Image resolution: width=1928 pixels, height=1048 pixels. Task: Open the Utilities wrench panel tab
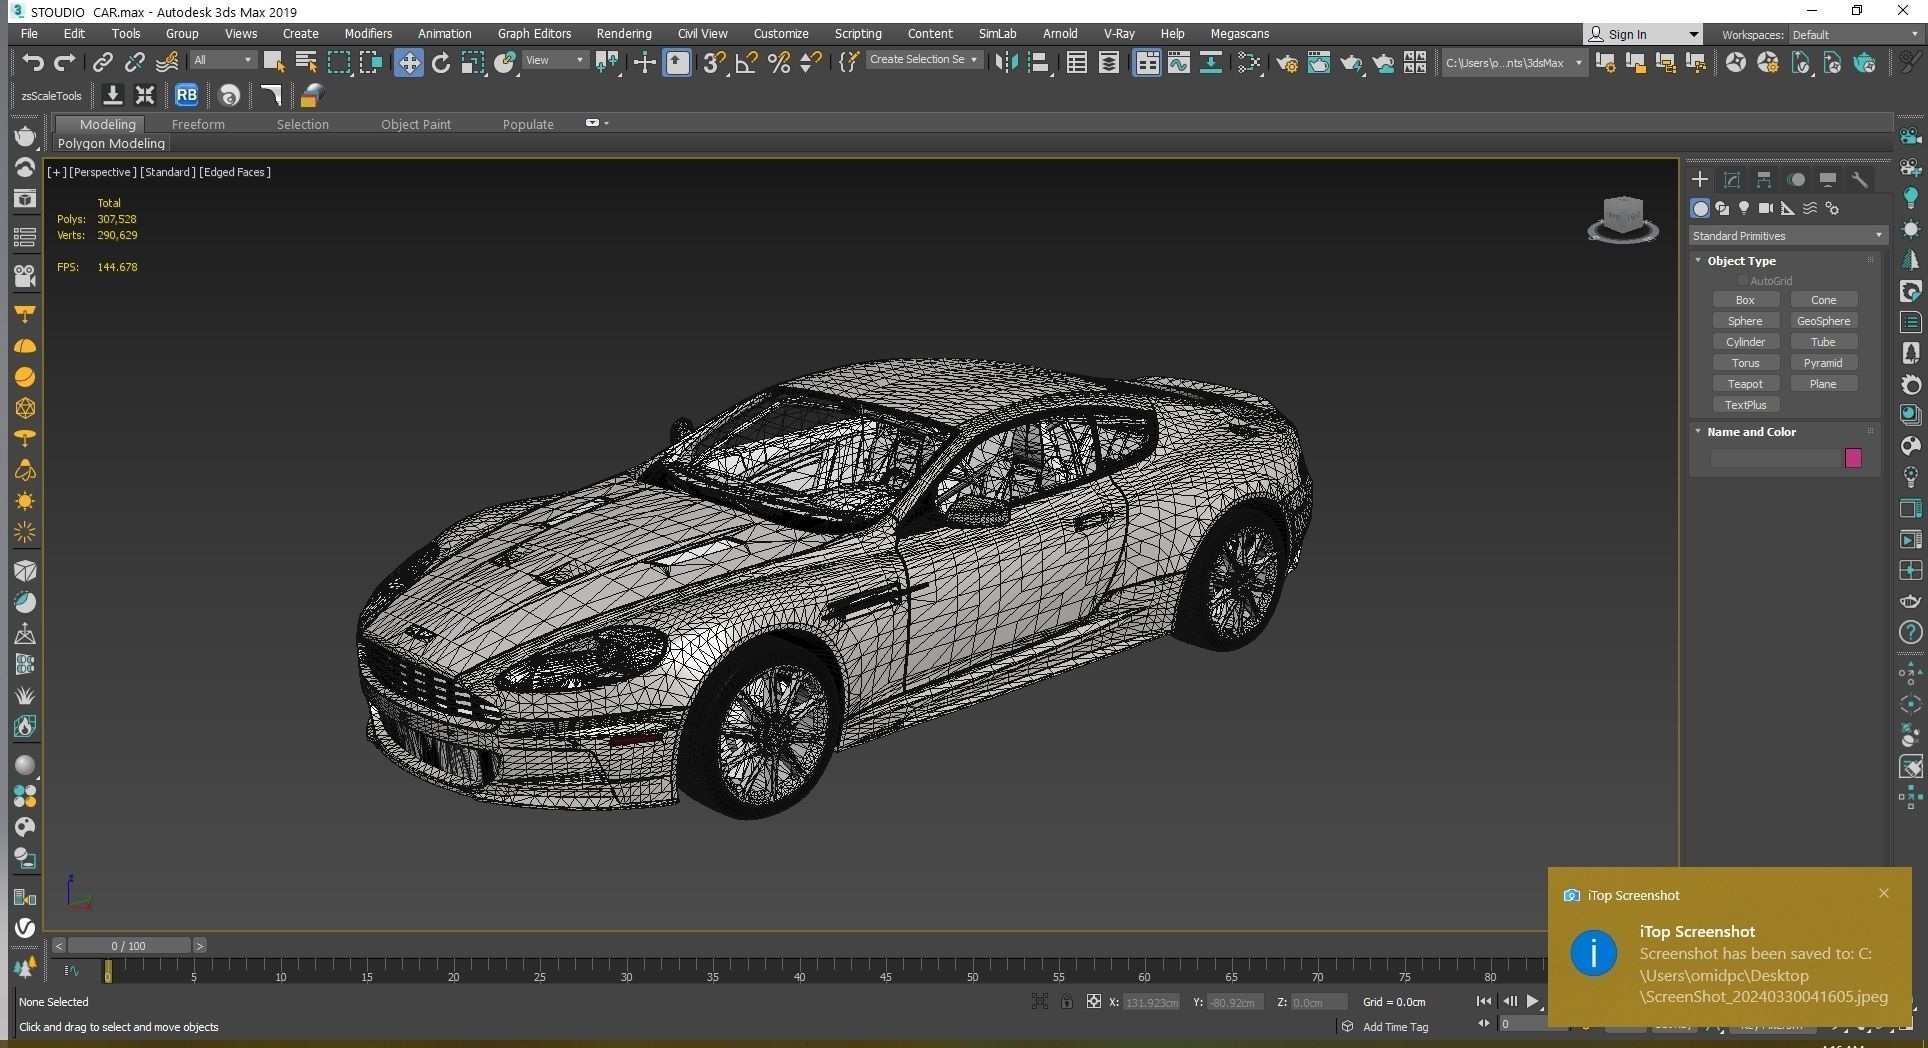click(1860, 180)
